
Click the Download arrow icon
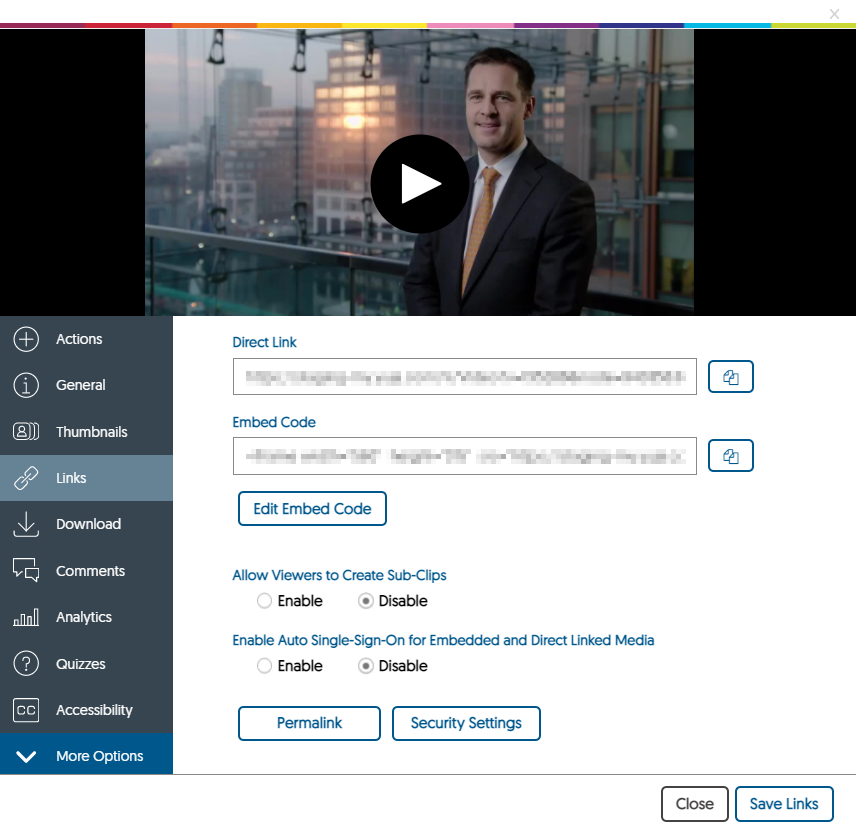[26, 524]
